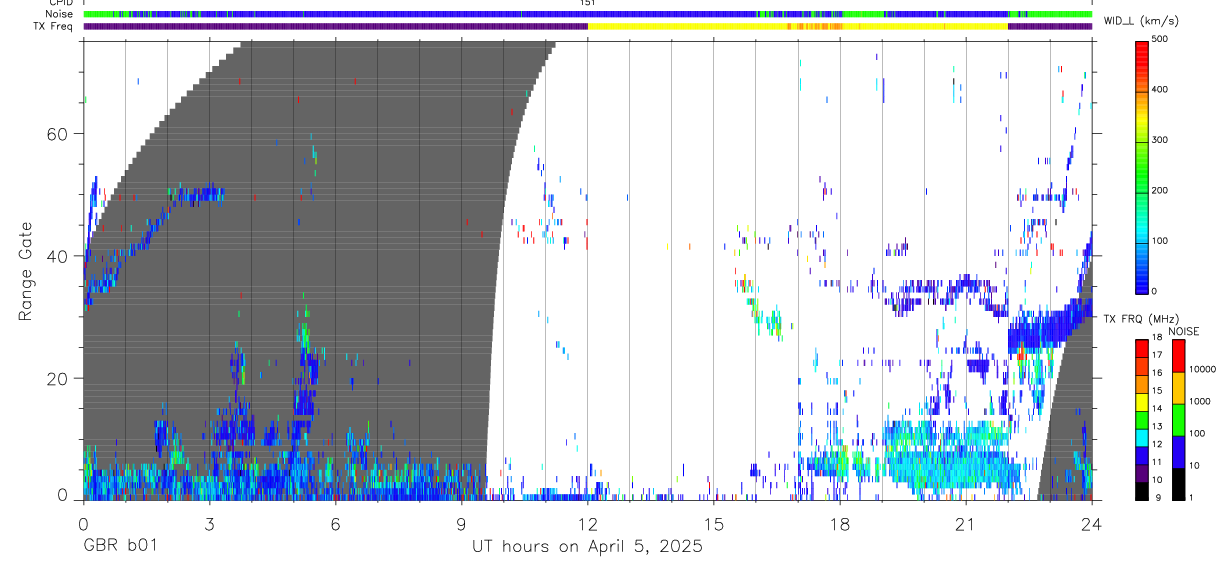The height and width of the screenshot is (567, 1228).
Task: Click the '6' UT hour tick label
Action: 335,524
